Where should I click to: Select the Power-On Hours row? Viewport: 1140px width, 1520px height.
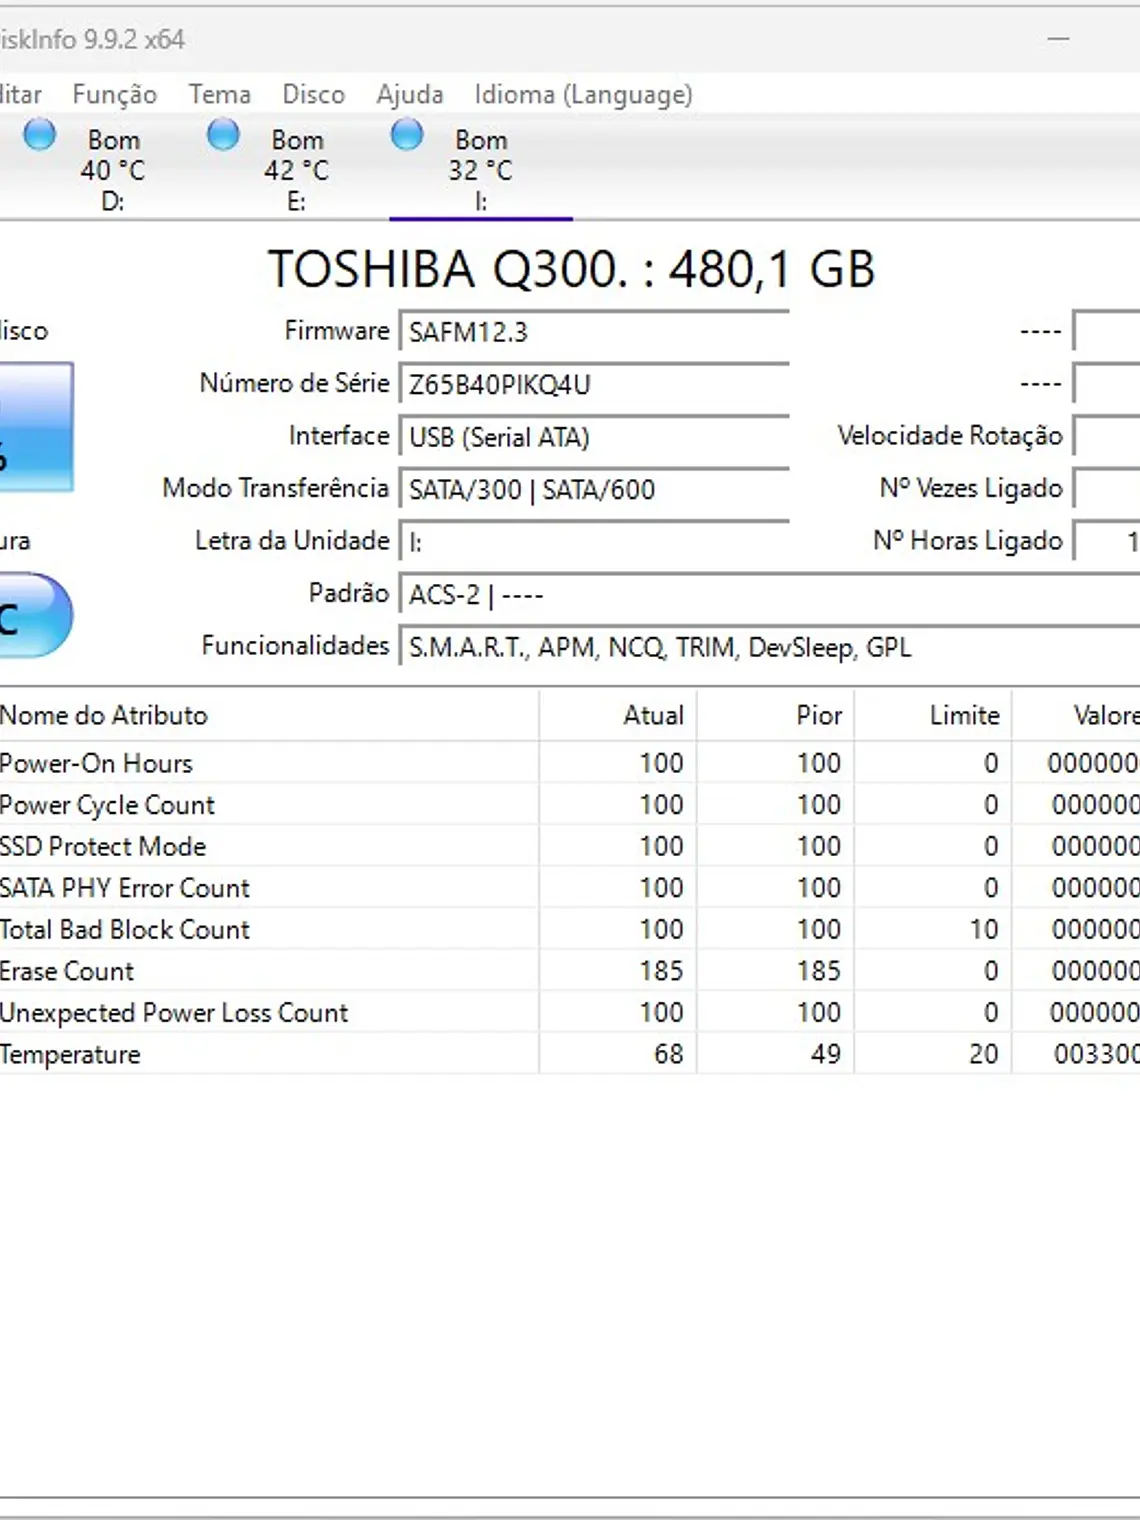pyautogui.click(x=570, y=763)
